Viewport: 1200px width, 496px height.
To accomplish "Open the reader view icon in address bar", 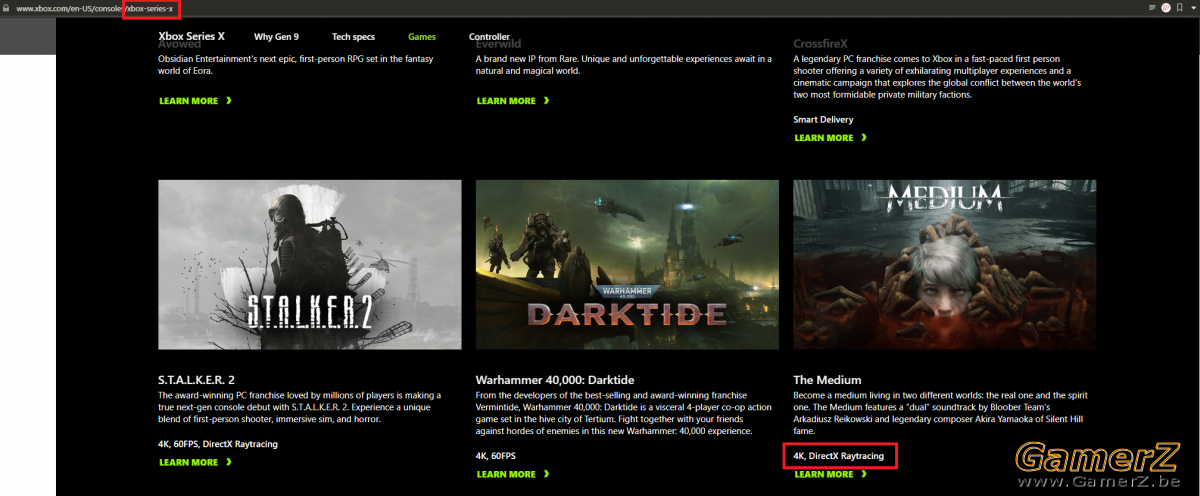I will tap(1152, 8).
